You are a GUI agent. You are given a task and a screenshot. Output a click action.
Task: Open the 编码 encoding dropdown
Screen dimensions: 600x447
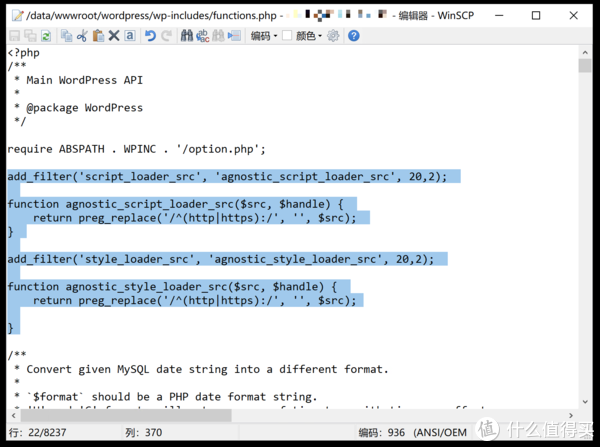264,36
